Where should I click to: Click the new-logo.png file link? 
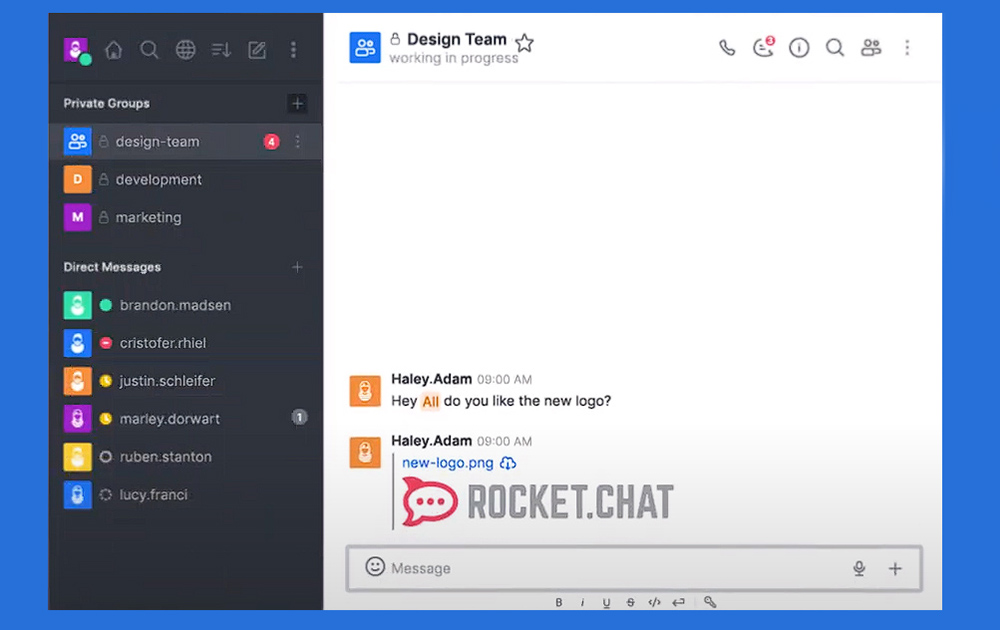click(448, 463)
